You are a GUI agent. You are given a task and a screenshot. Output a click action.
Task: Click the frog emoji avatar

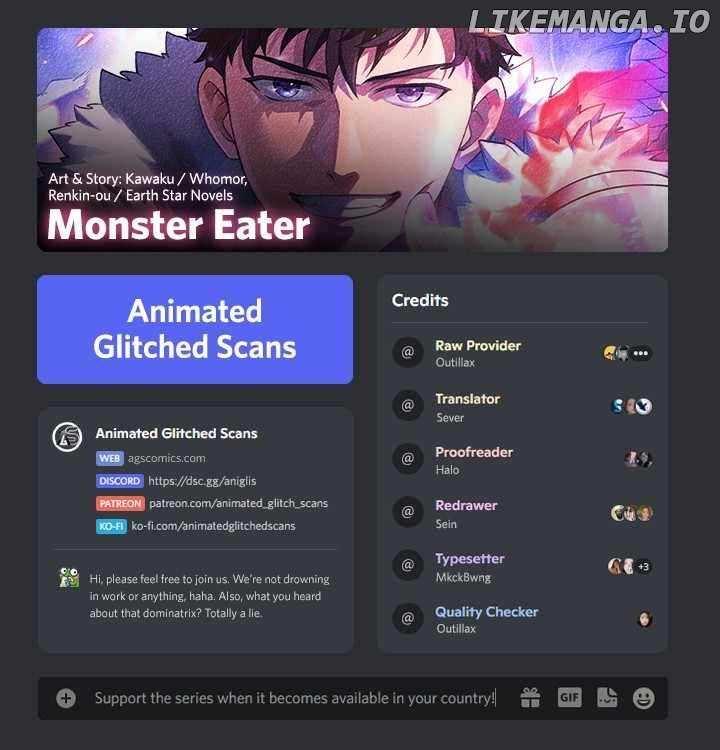coord(69,578)
